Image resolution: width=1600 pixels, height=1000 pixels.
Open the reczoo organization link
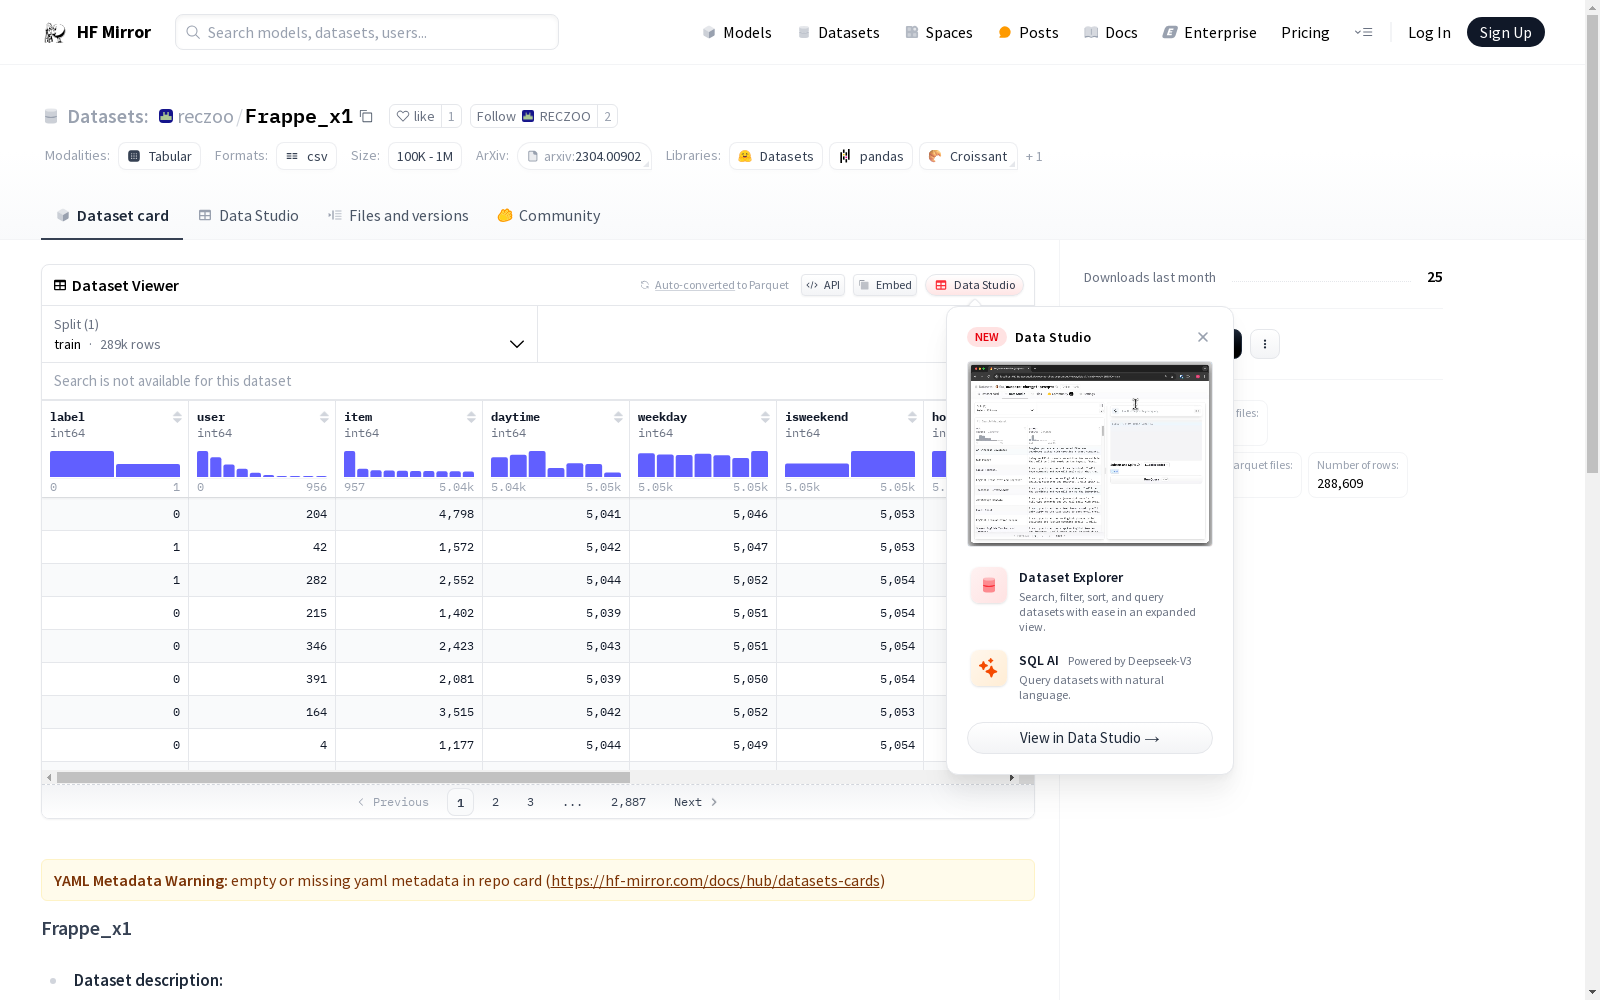[205, 117]
